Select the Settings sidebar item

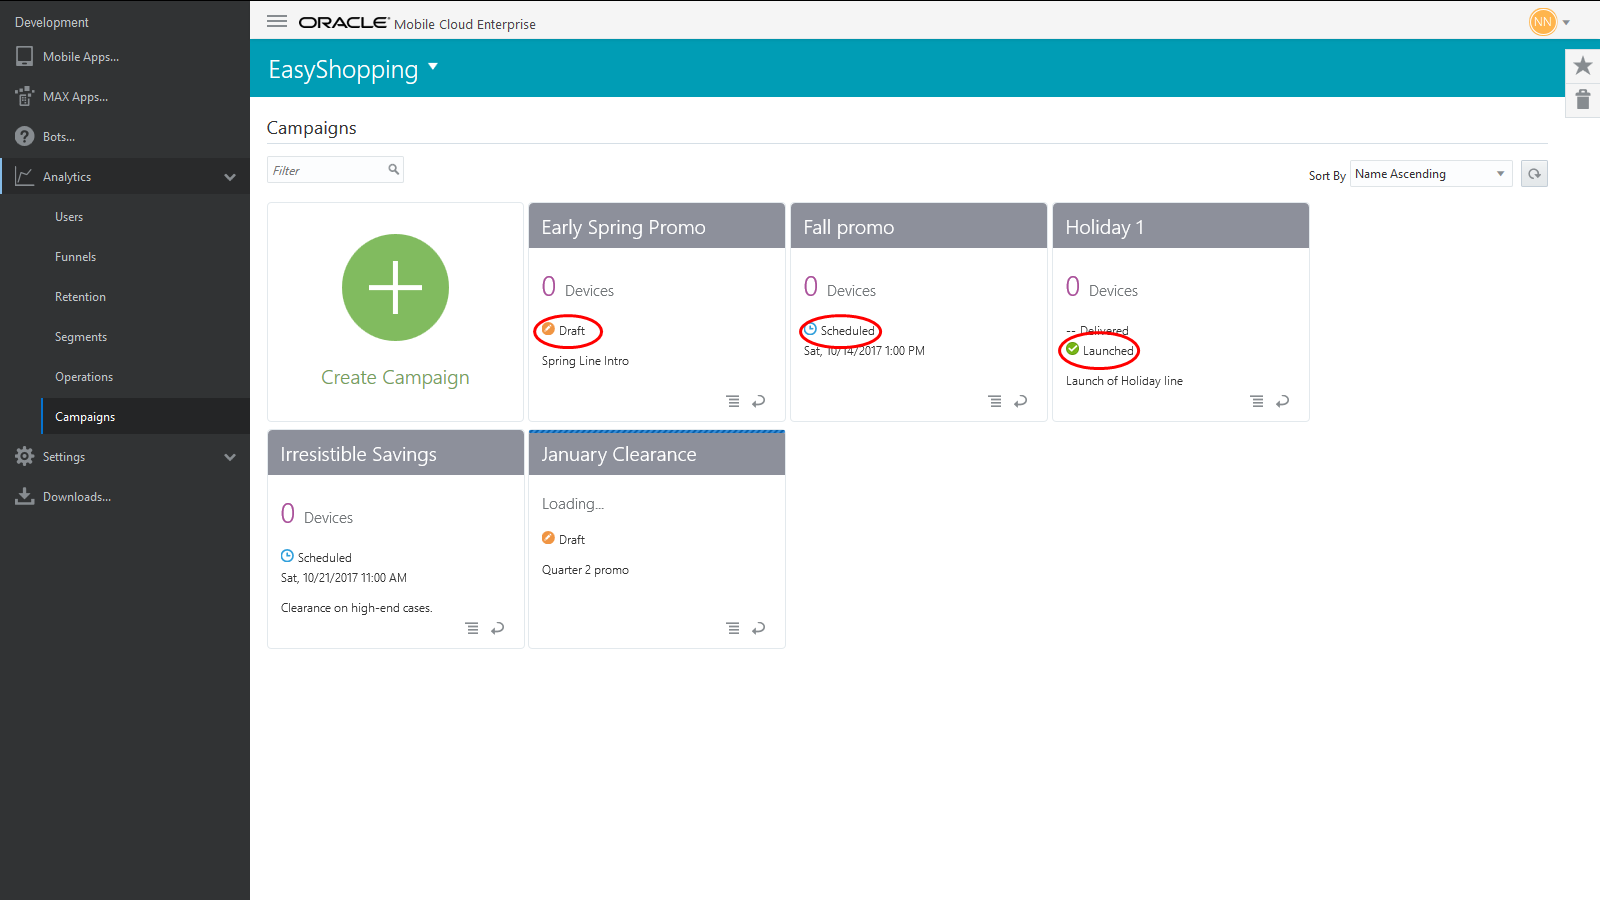point(64,457)
